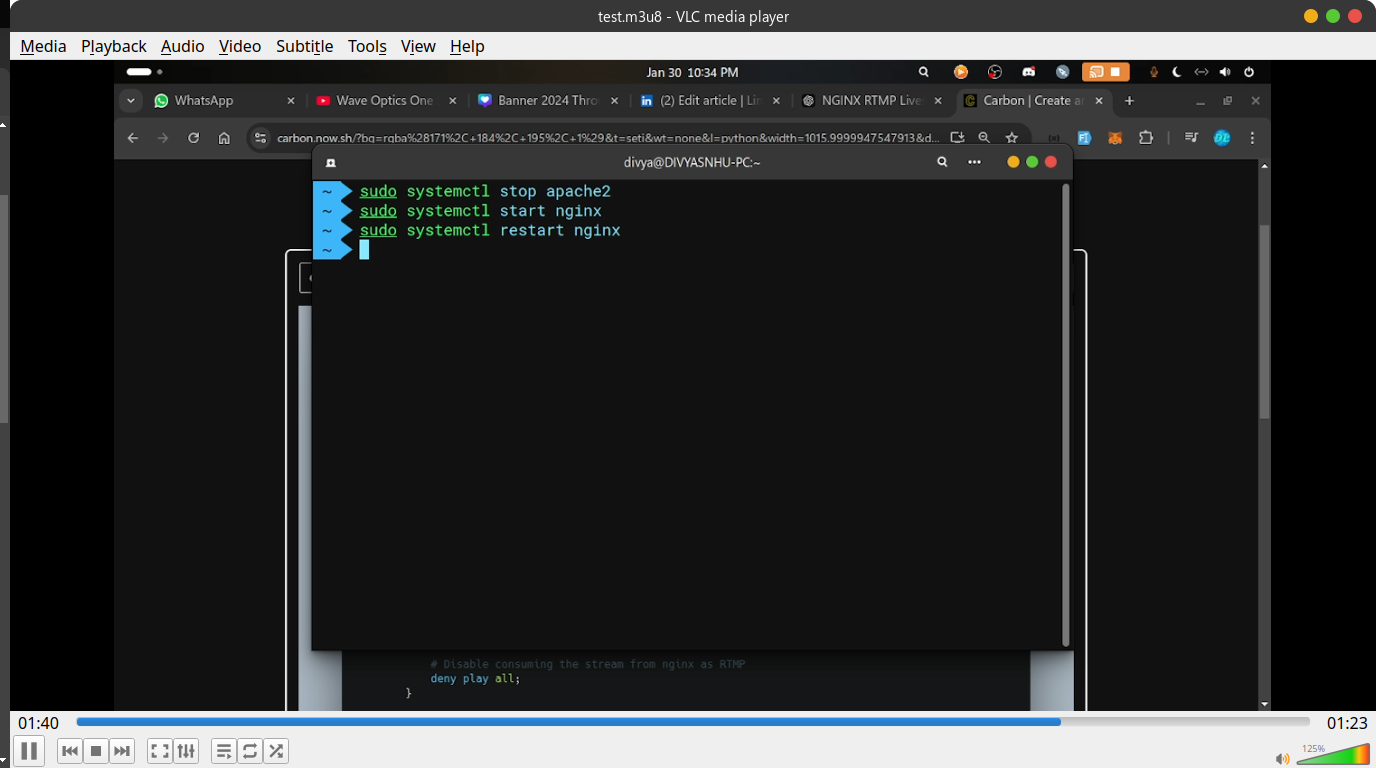Skip to next media item
Image resolution: width=1376 pixels, height=768 pixels.
coord(122,750)
